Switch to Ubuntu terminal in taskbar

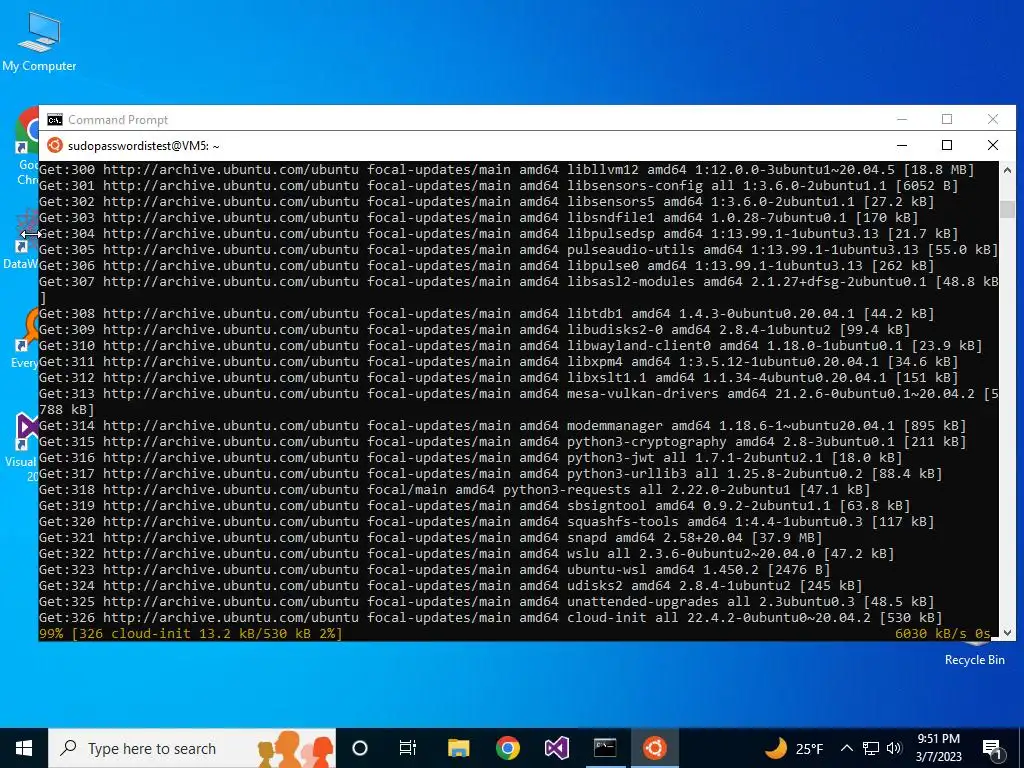pyautogui.click(x=654, y=748)
